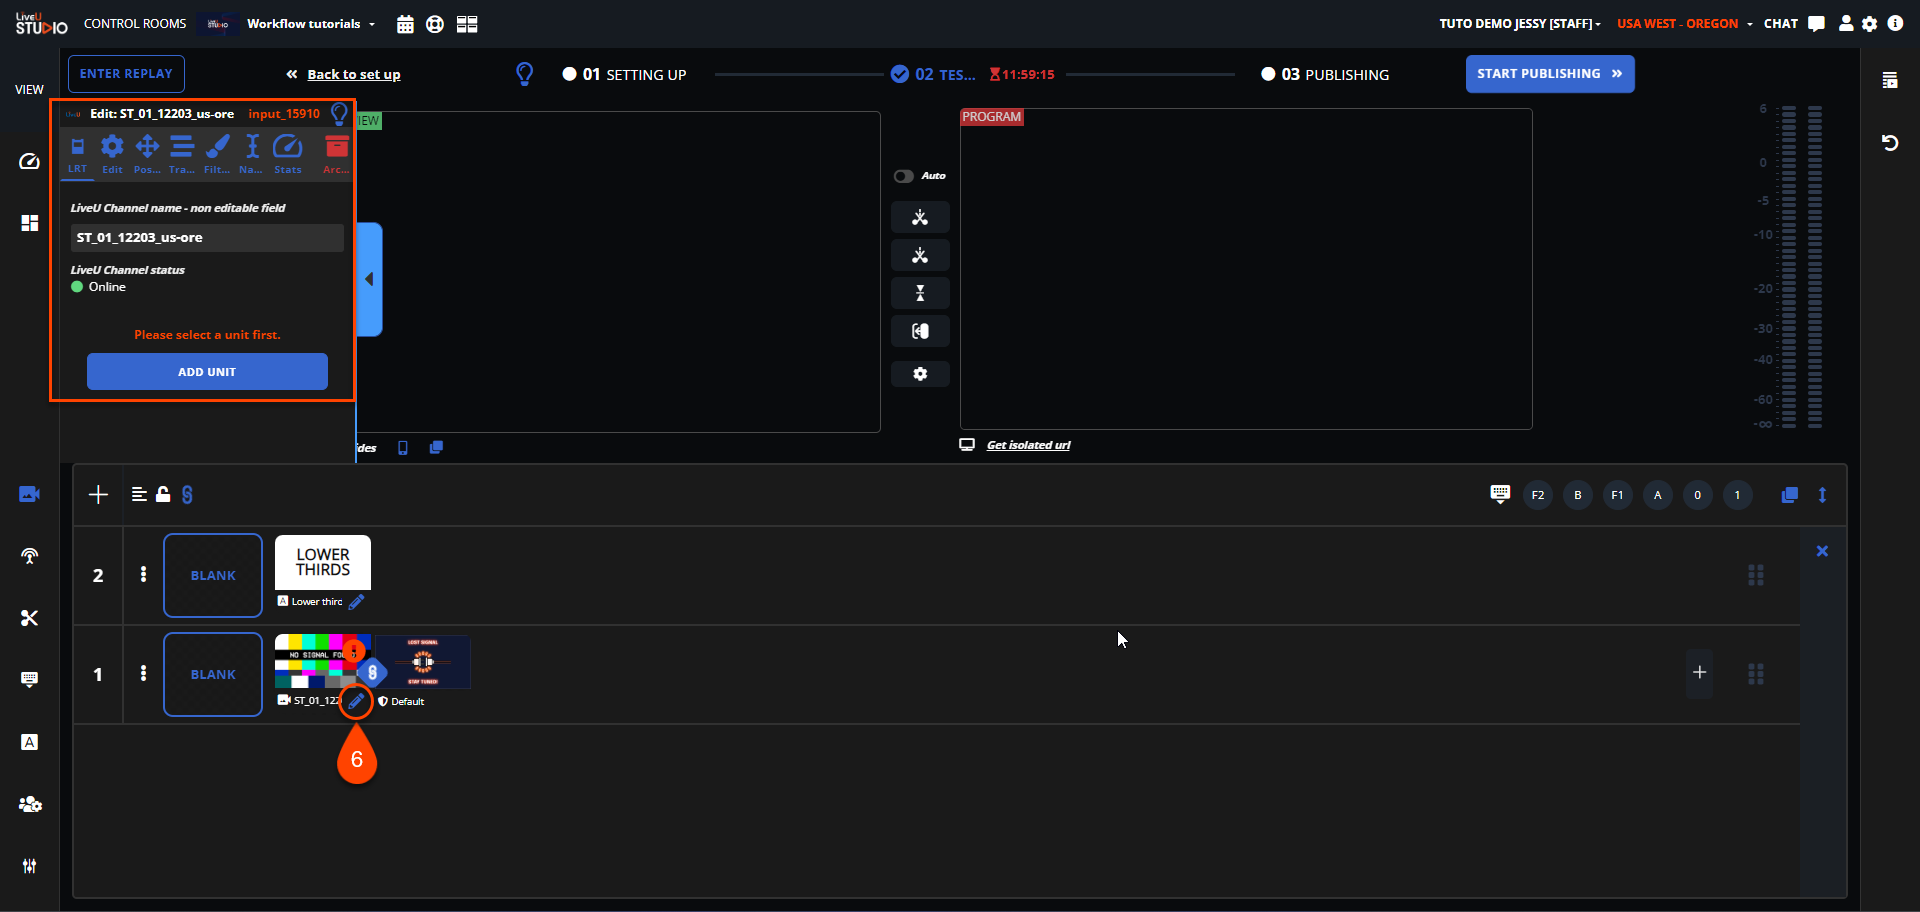Open the Name text-cursor tab
1920x912 pixels.
pos(252,155)
